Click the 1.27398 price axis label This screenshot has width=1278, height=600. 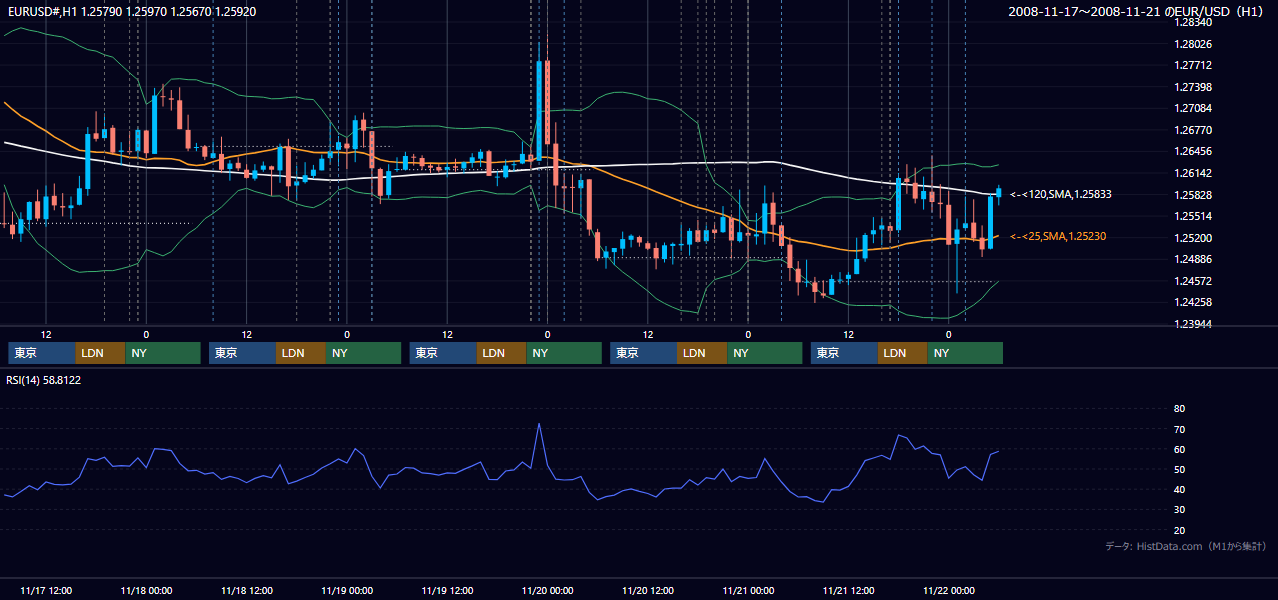(1194, 88)
